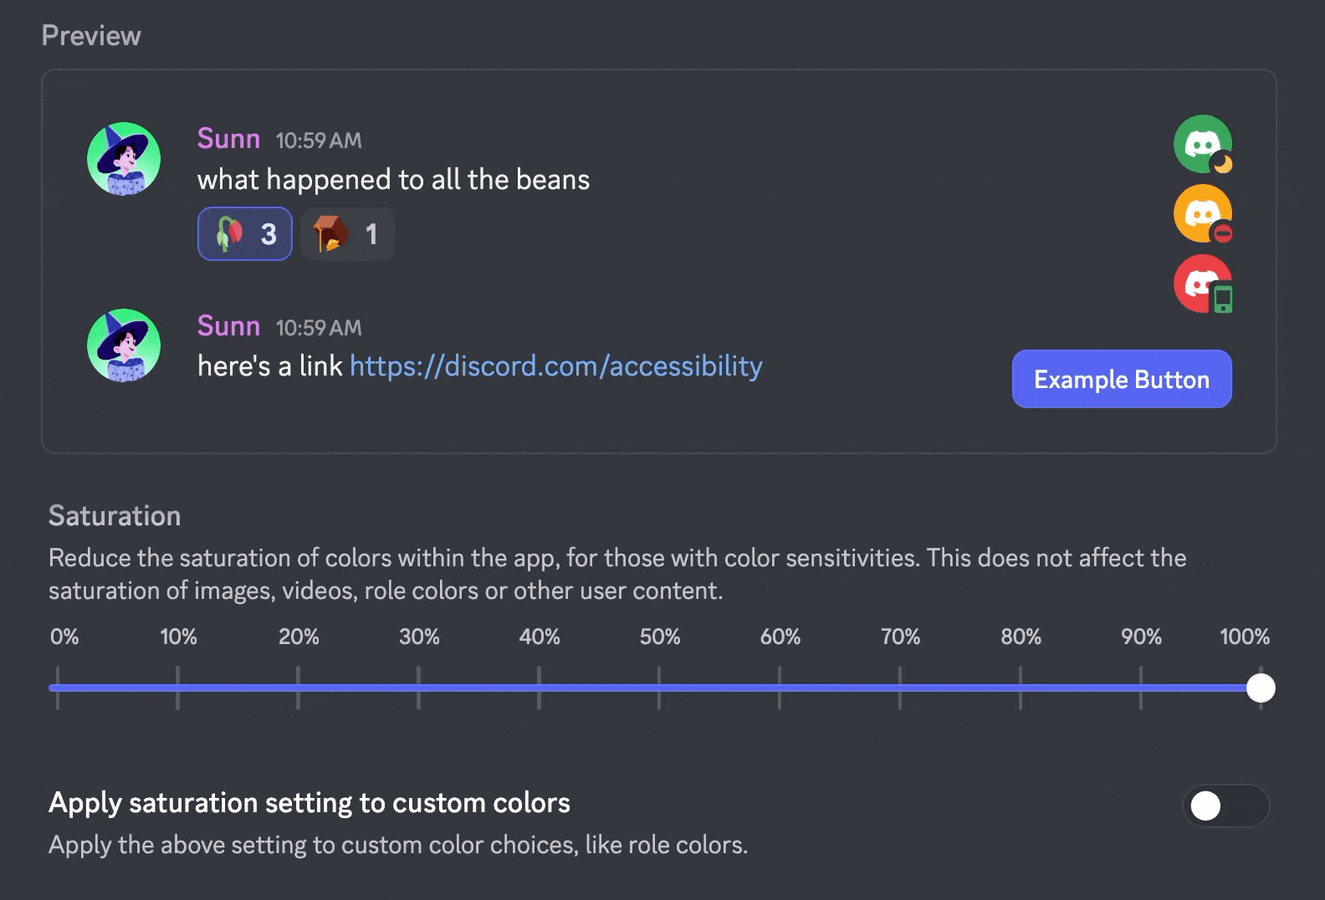The image size is (1325, 900).
Task: Click the wilted rose reaction showing 3
Action: pos(244,233)
